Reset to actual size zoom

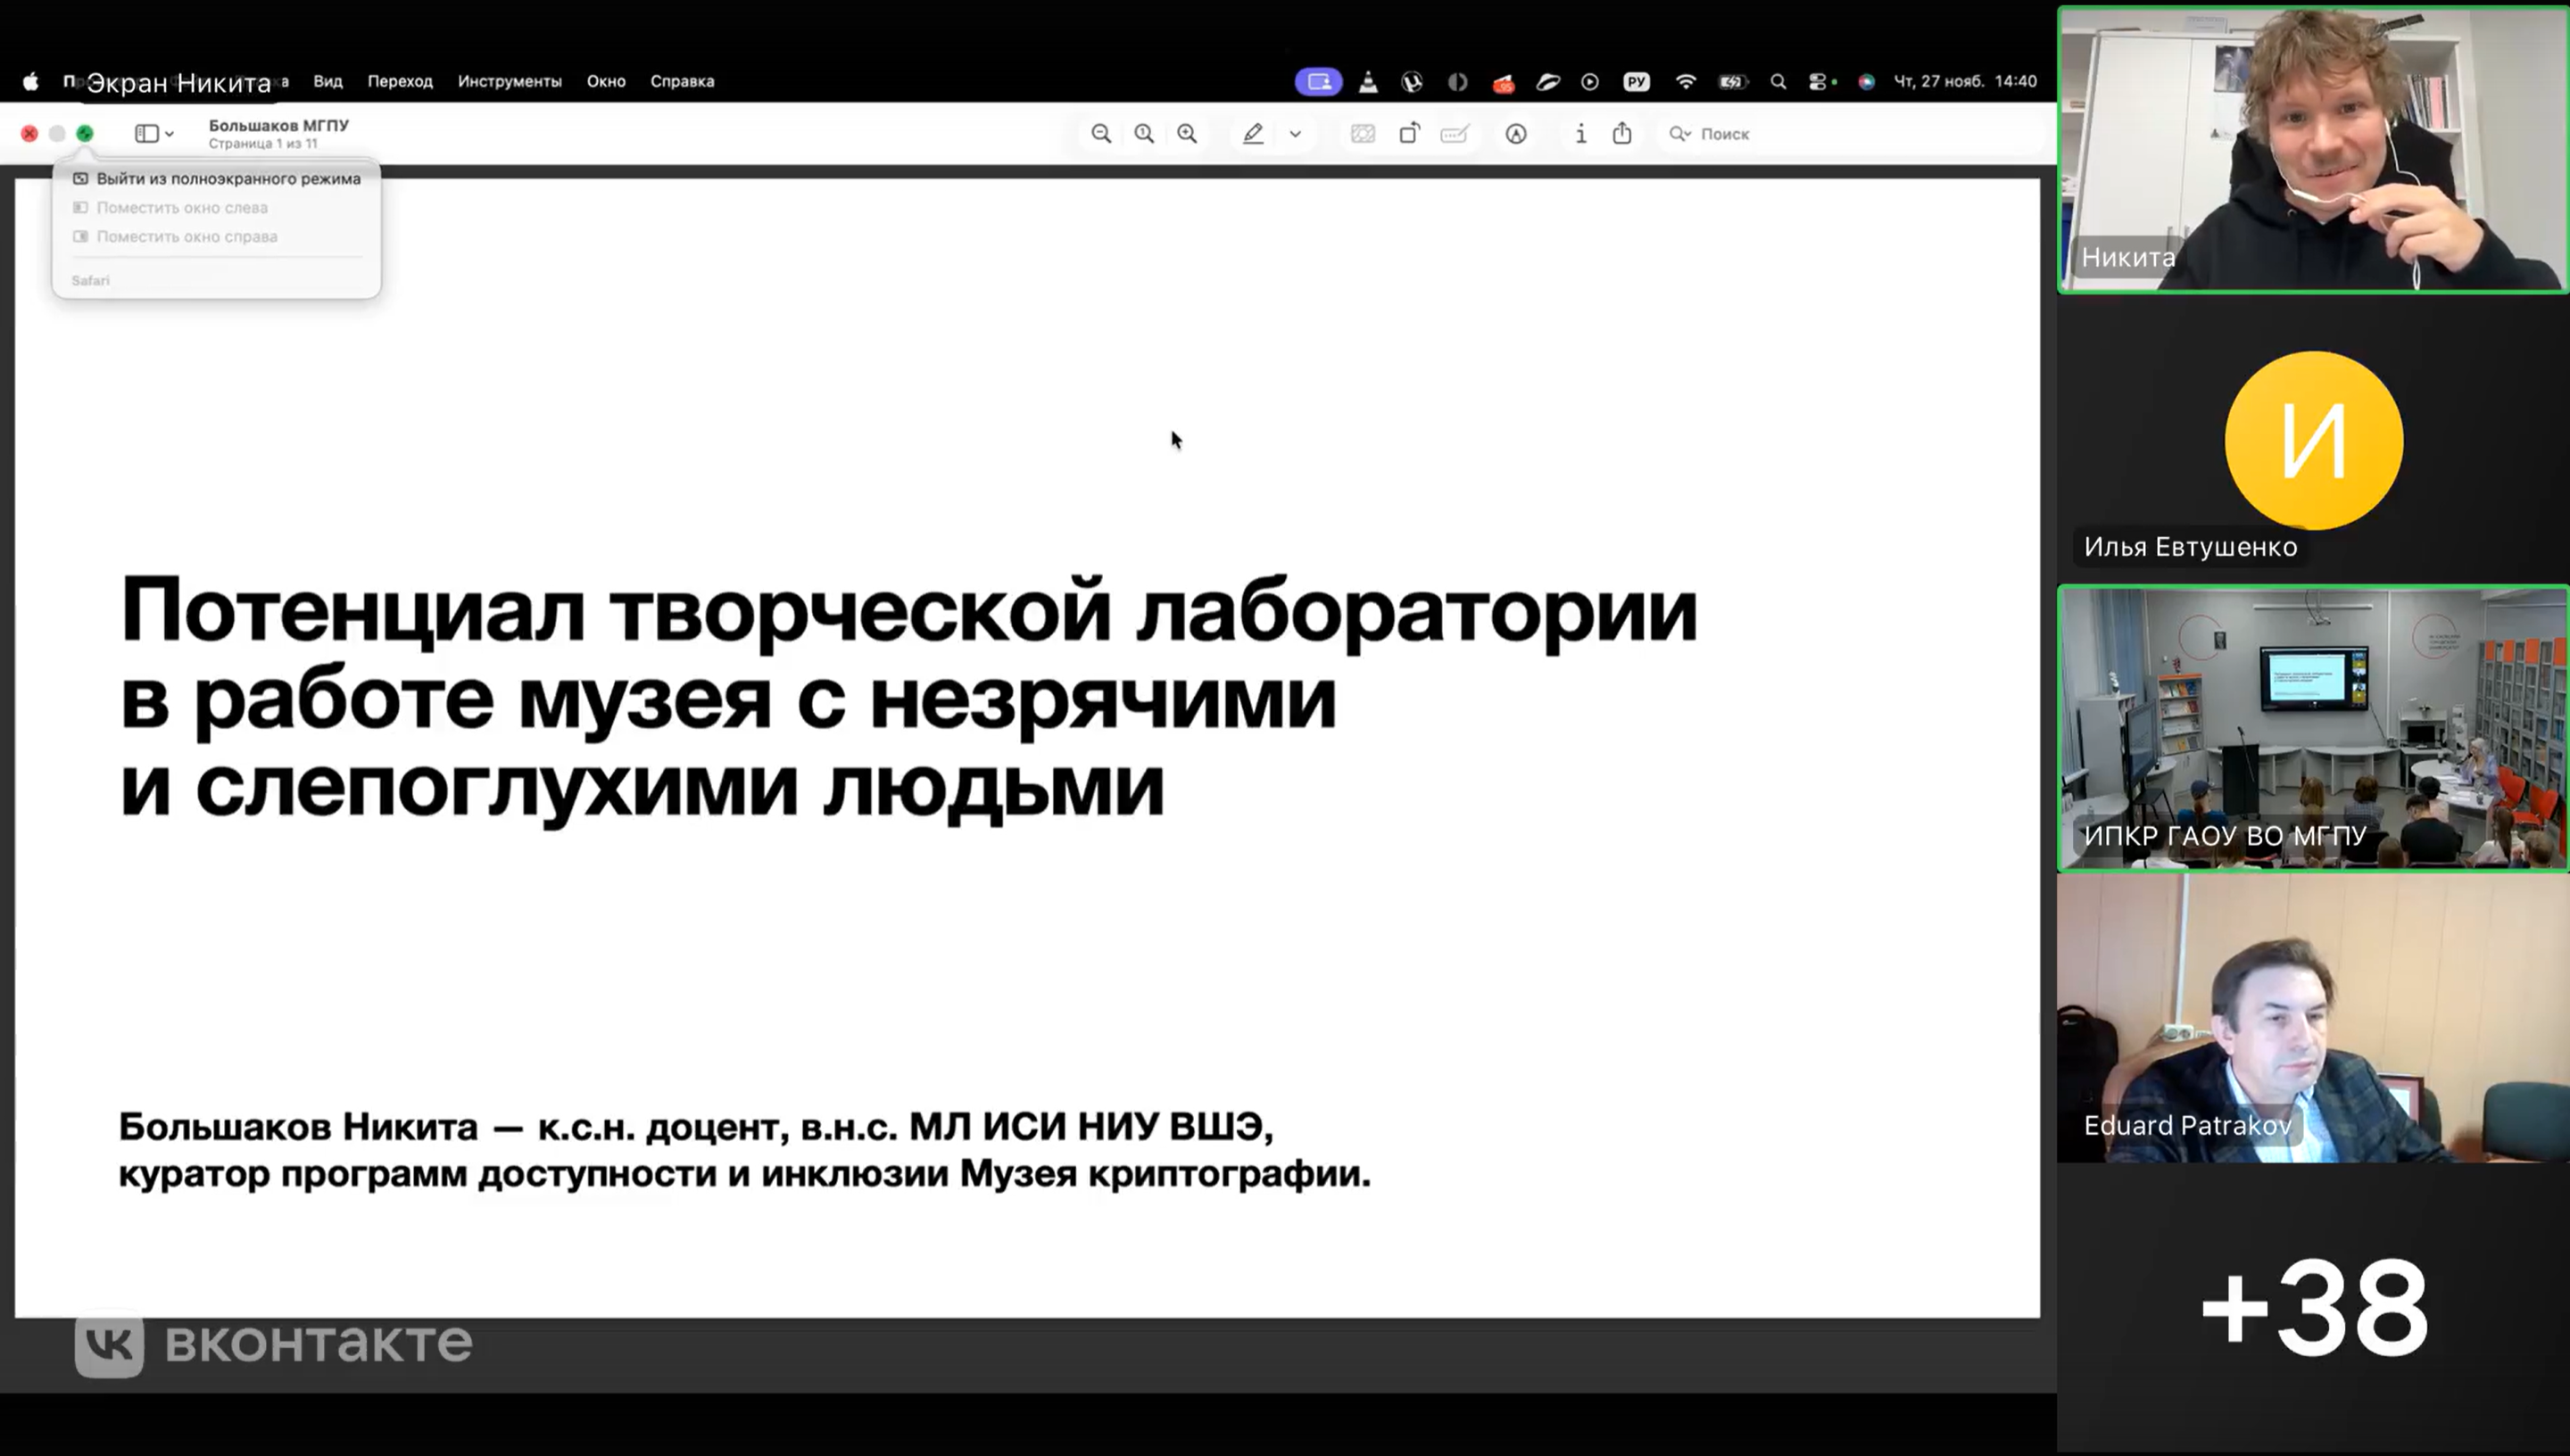point(1144,134)
